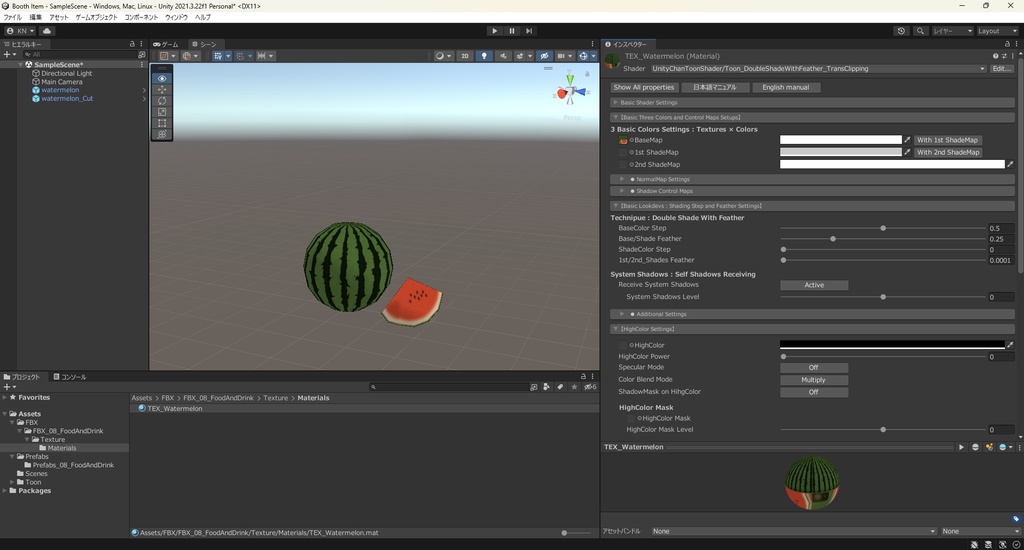The width and height of the screenshot is (1024, 550).
Task: Switch to the シーン tab
Action: point(204,44)
